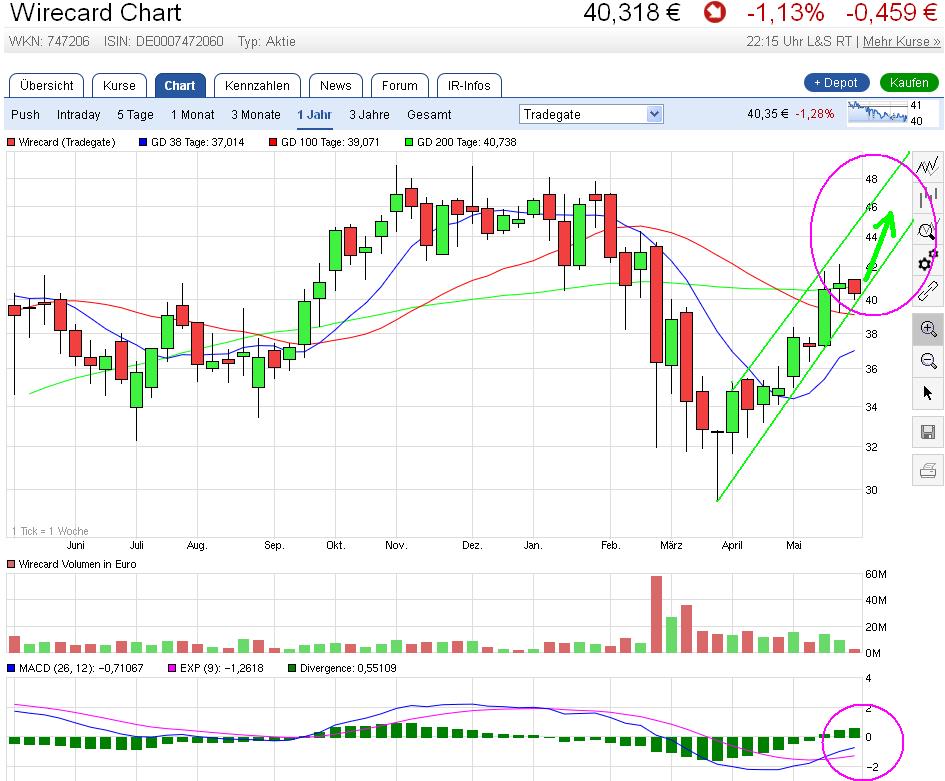Click the 40,318 € price value
This screenshot has width=945, height=781.
pyautogui.click(x=632, y=13)
